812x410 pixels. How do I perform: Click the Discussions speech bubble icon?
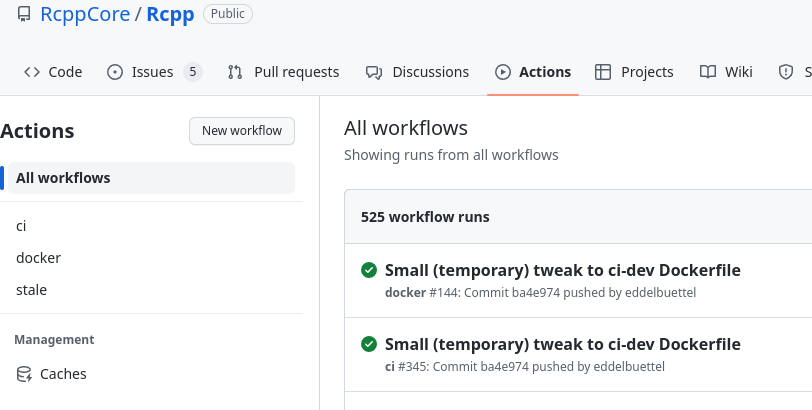374,72
